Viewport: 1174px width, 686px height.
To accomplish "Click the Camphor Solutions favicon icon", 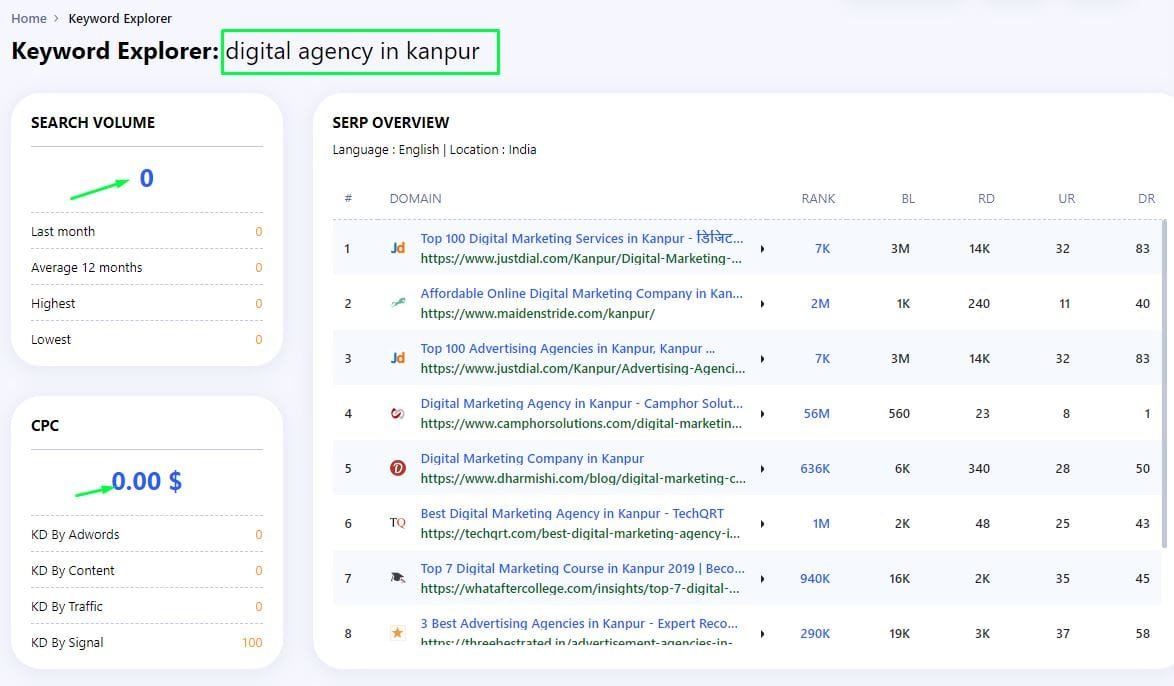I will (398, 413).
